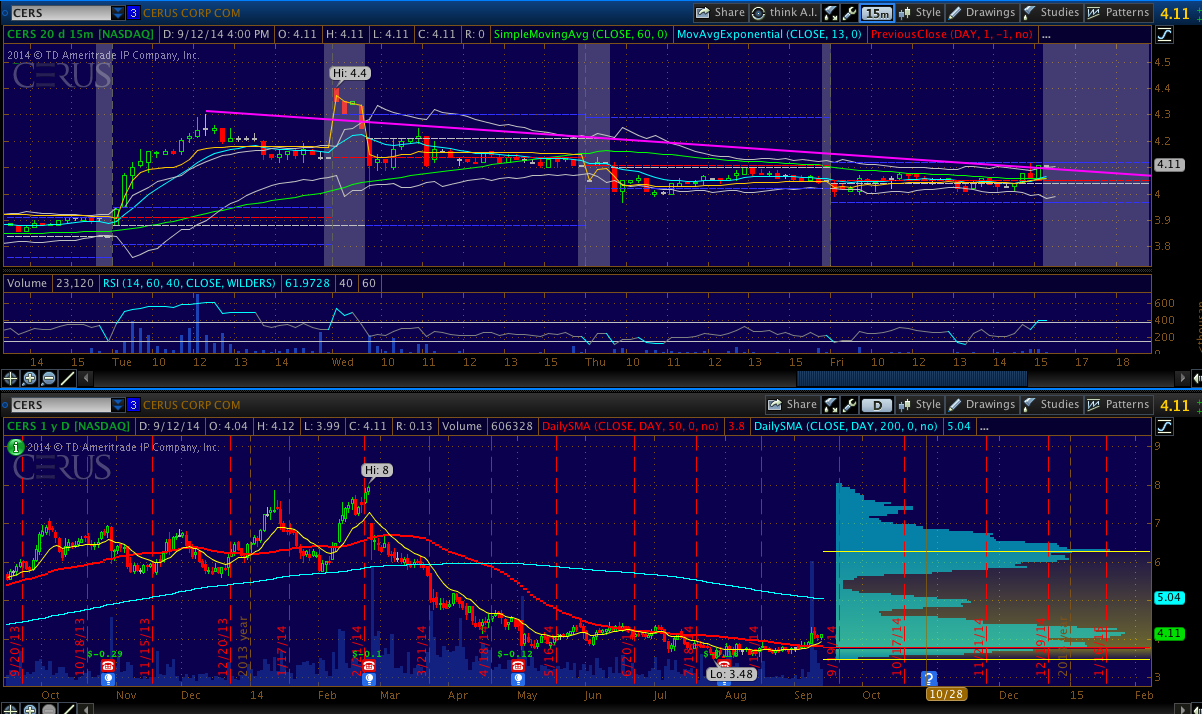Open chart settings wrench in upper chart
The width and height of the screenshot is (1202, 714).
point(849,13)
